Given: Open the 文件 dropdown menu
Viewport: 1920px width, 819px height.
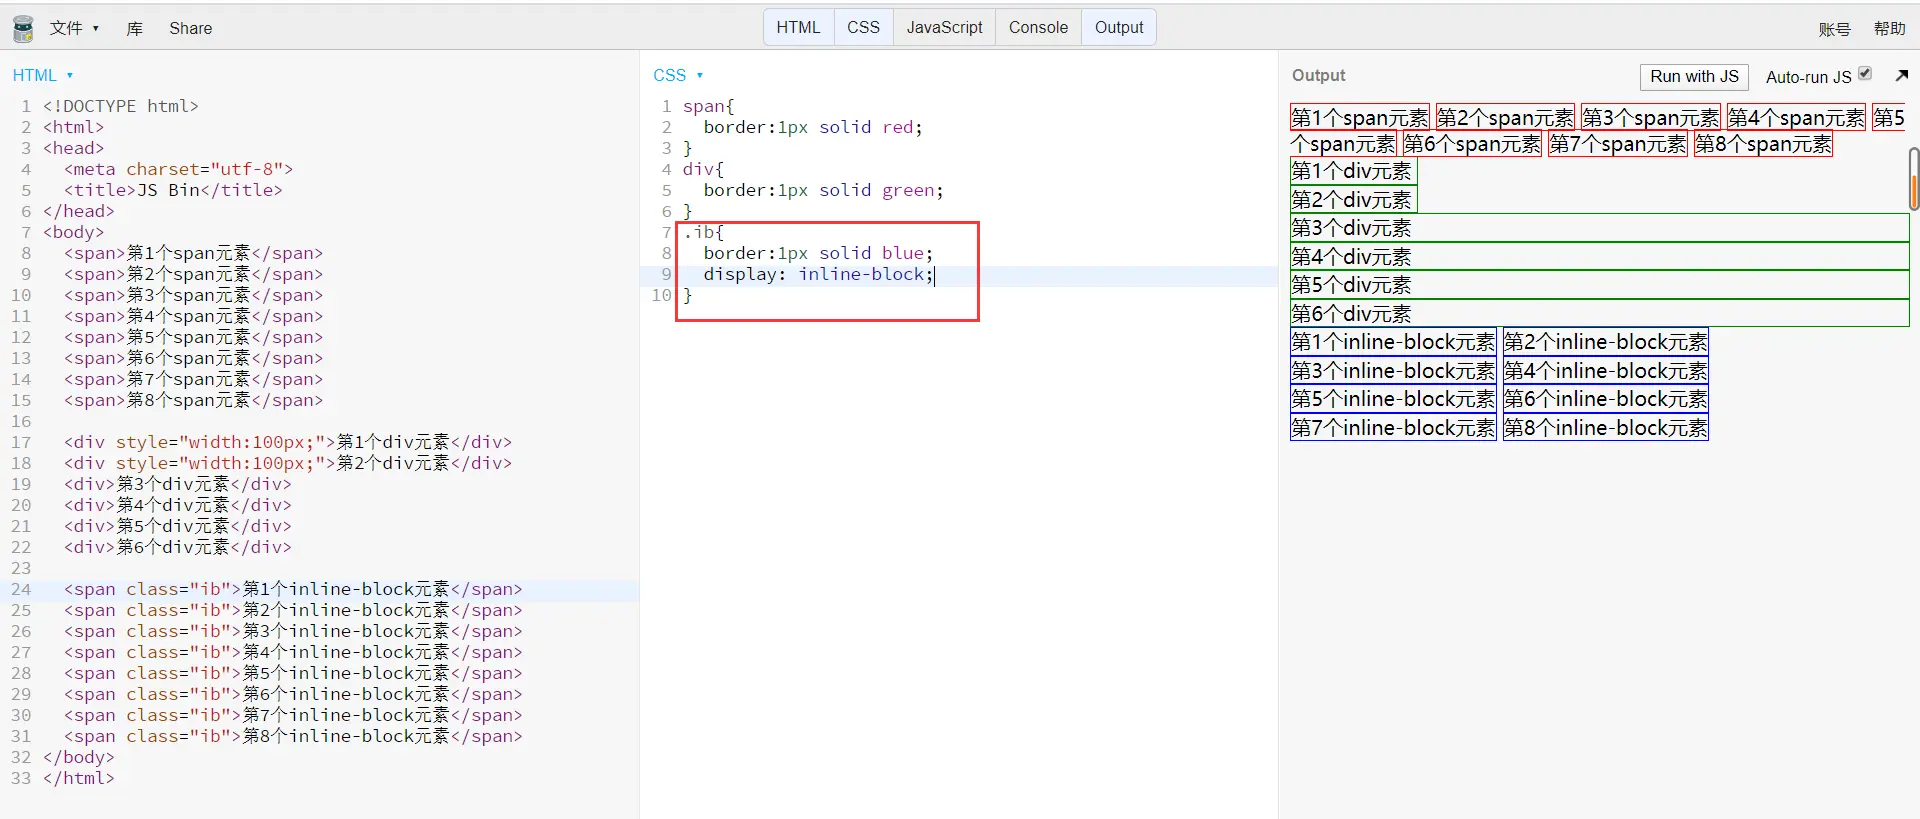Looking at the screenshot, I should click(74, 28).
